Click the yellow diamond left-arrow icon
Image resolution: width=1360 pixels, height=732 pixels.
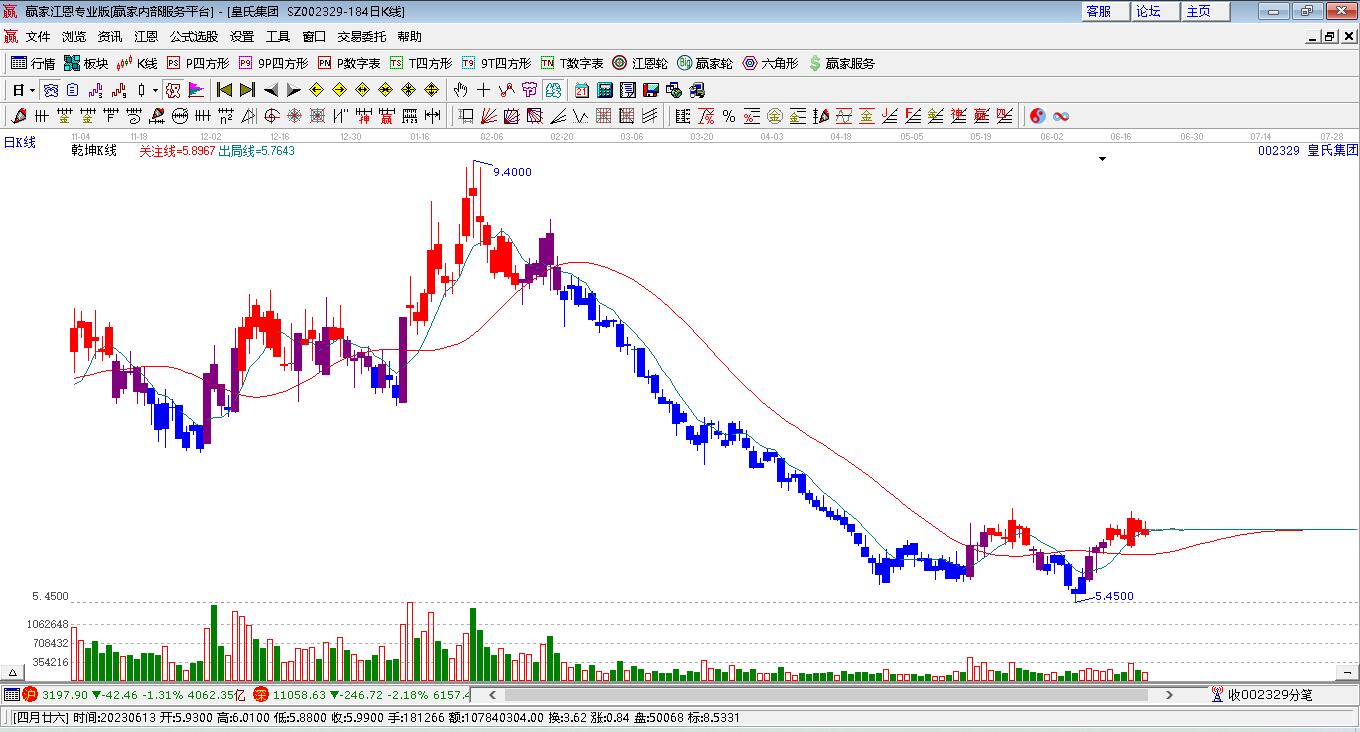[x=316, y=90]
